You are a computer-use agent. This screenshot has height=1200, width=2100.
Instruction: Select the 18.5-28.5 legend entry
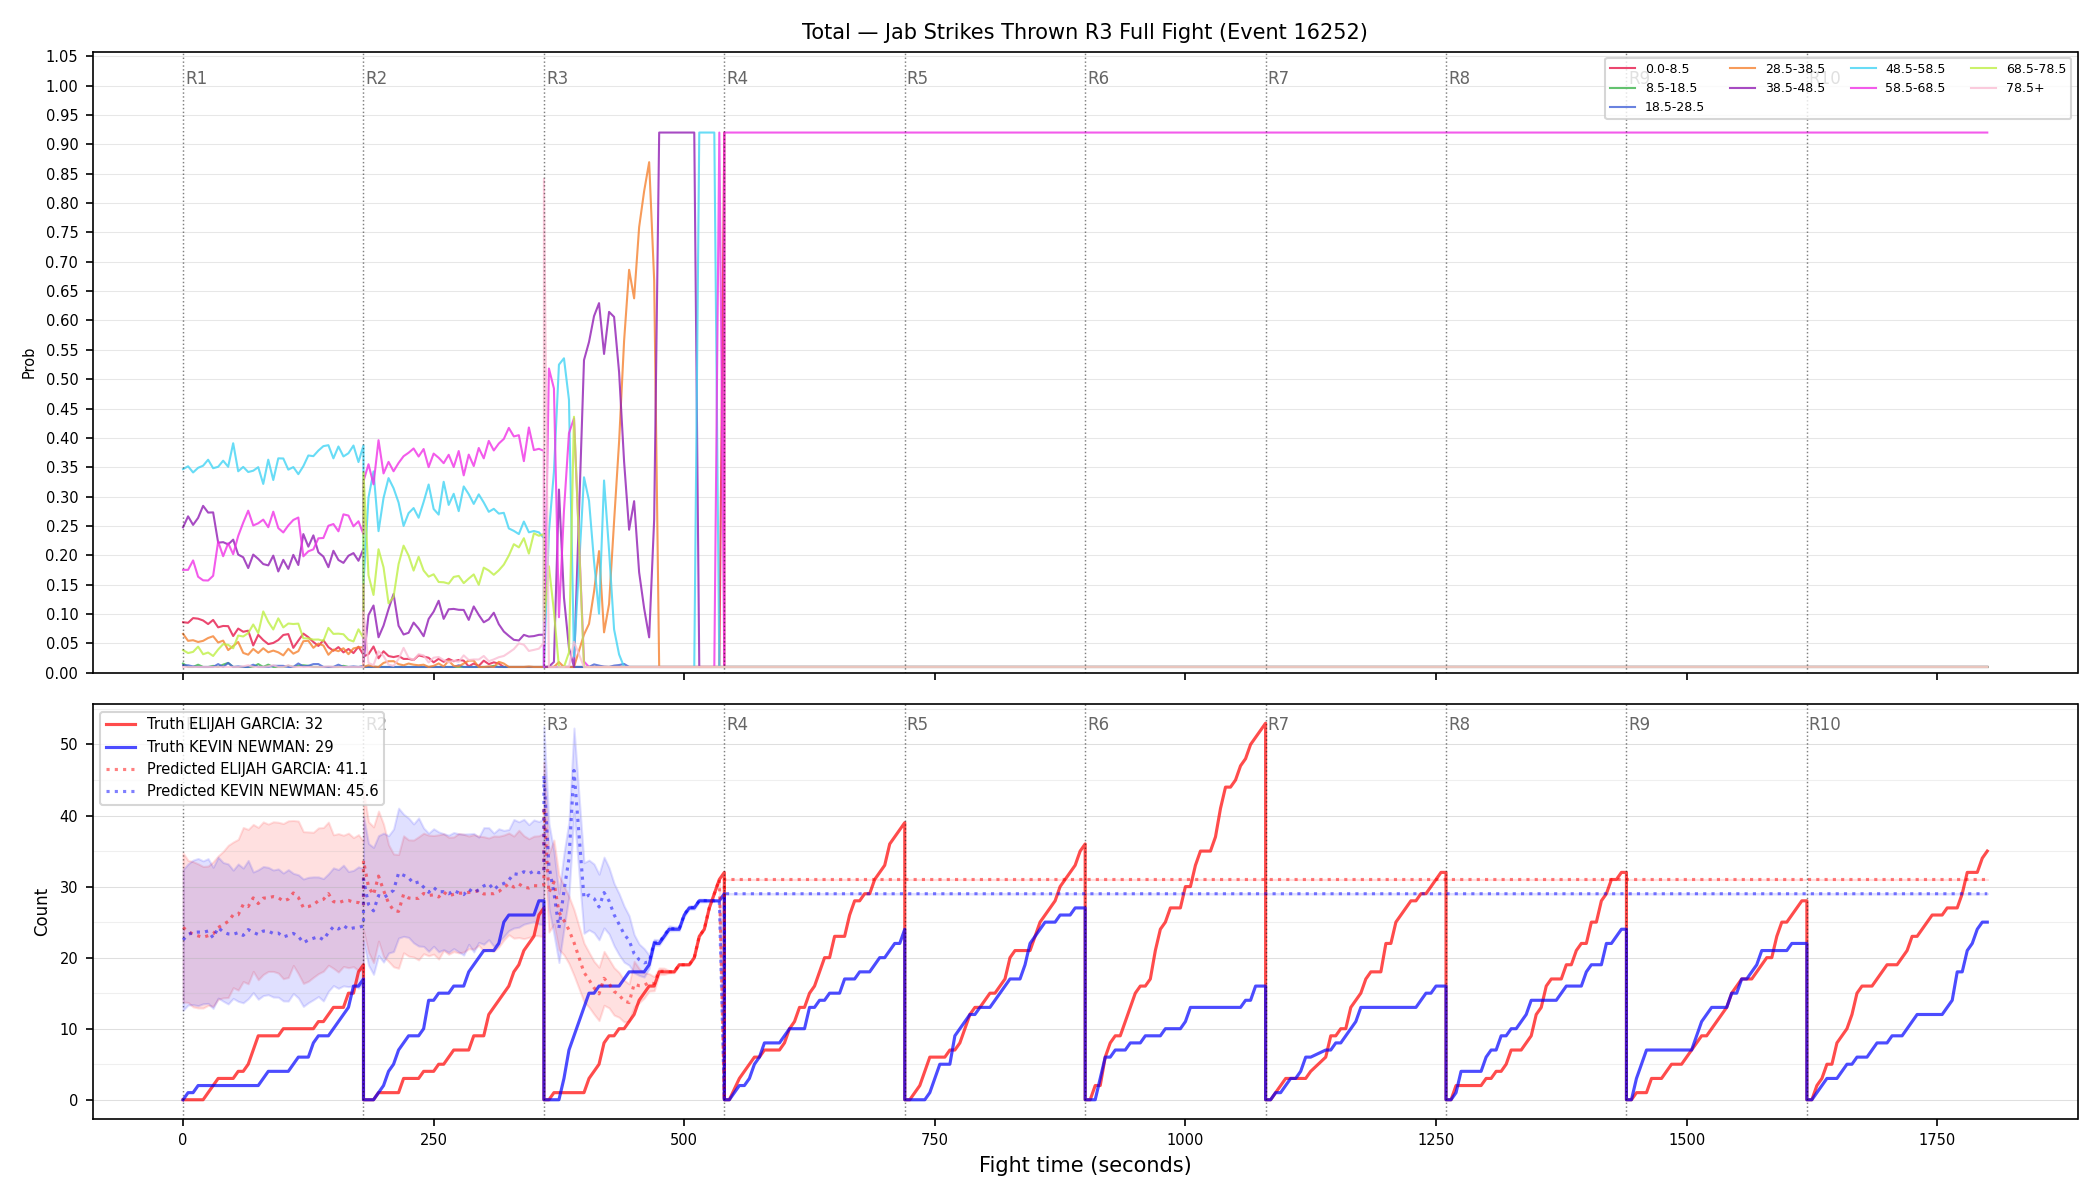click(x=1657, y=107)
